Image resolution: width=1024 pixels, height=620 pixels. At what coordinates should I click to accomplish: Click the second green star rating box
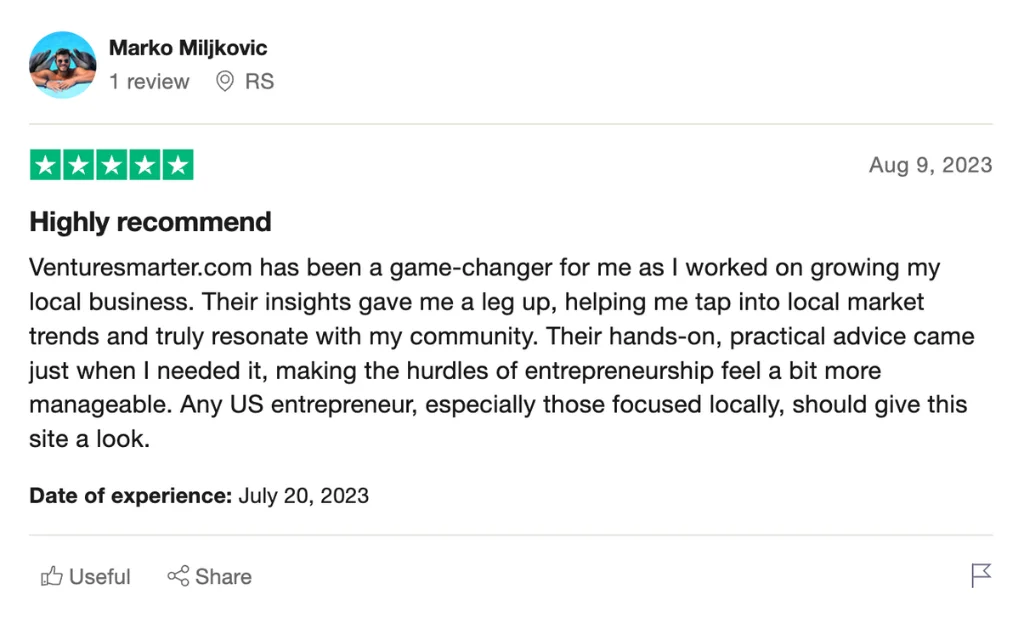79,165
